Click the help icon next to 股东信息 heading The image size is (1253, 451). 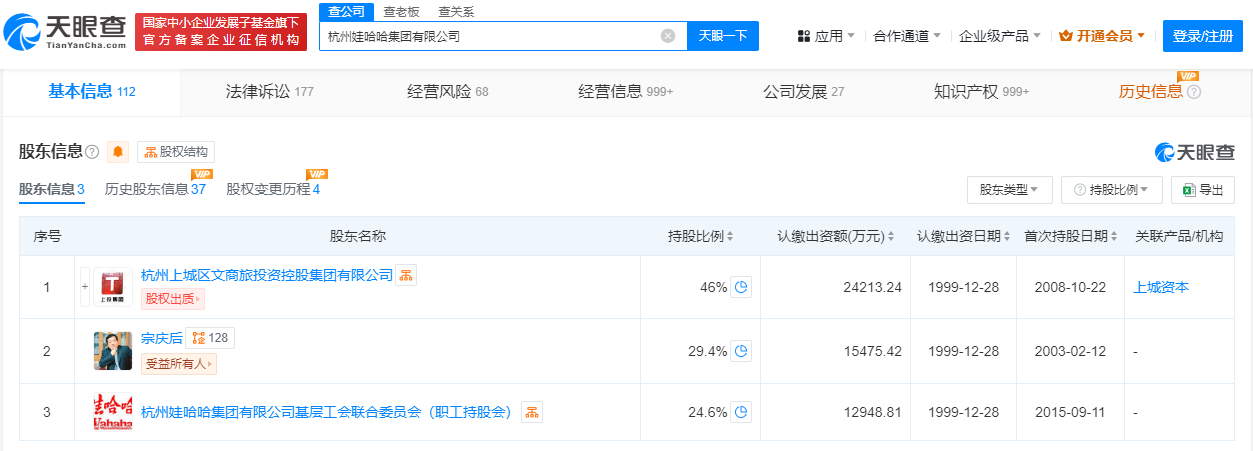[92, 152]
